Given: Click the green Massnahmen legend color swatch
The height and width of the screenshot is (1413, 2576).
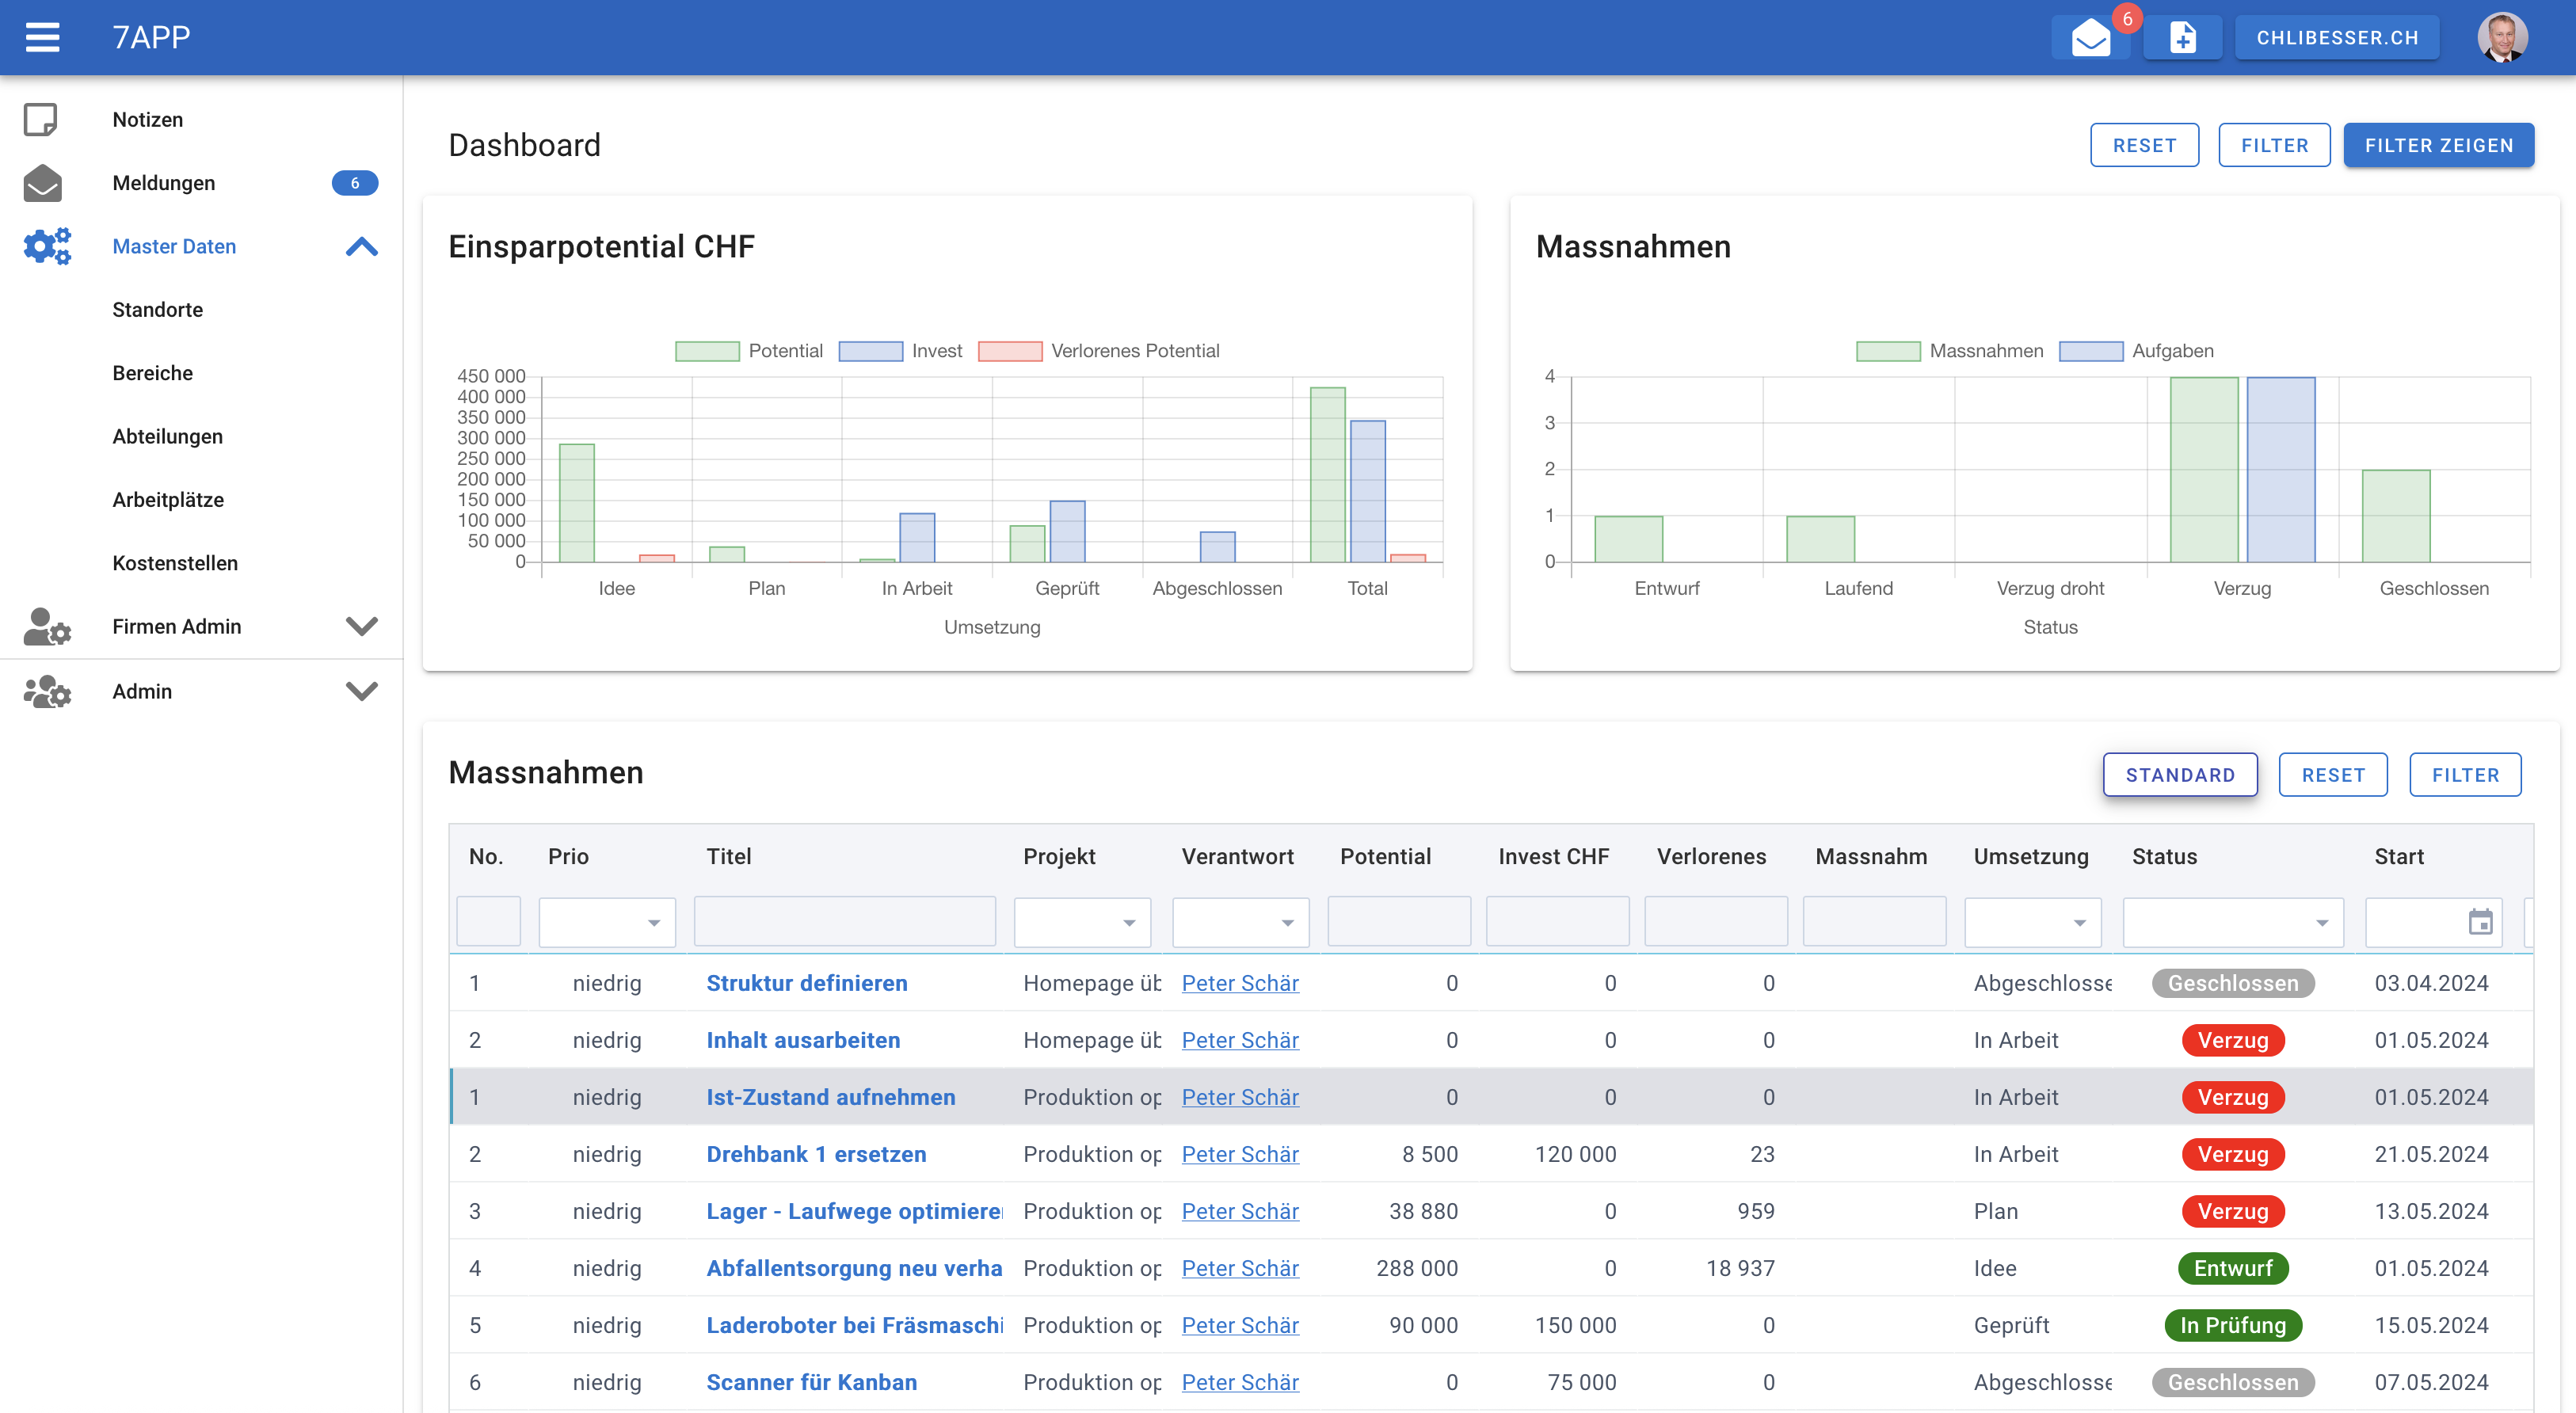Looking at the screenshot, I should pos(1890,351).
